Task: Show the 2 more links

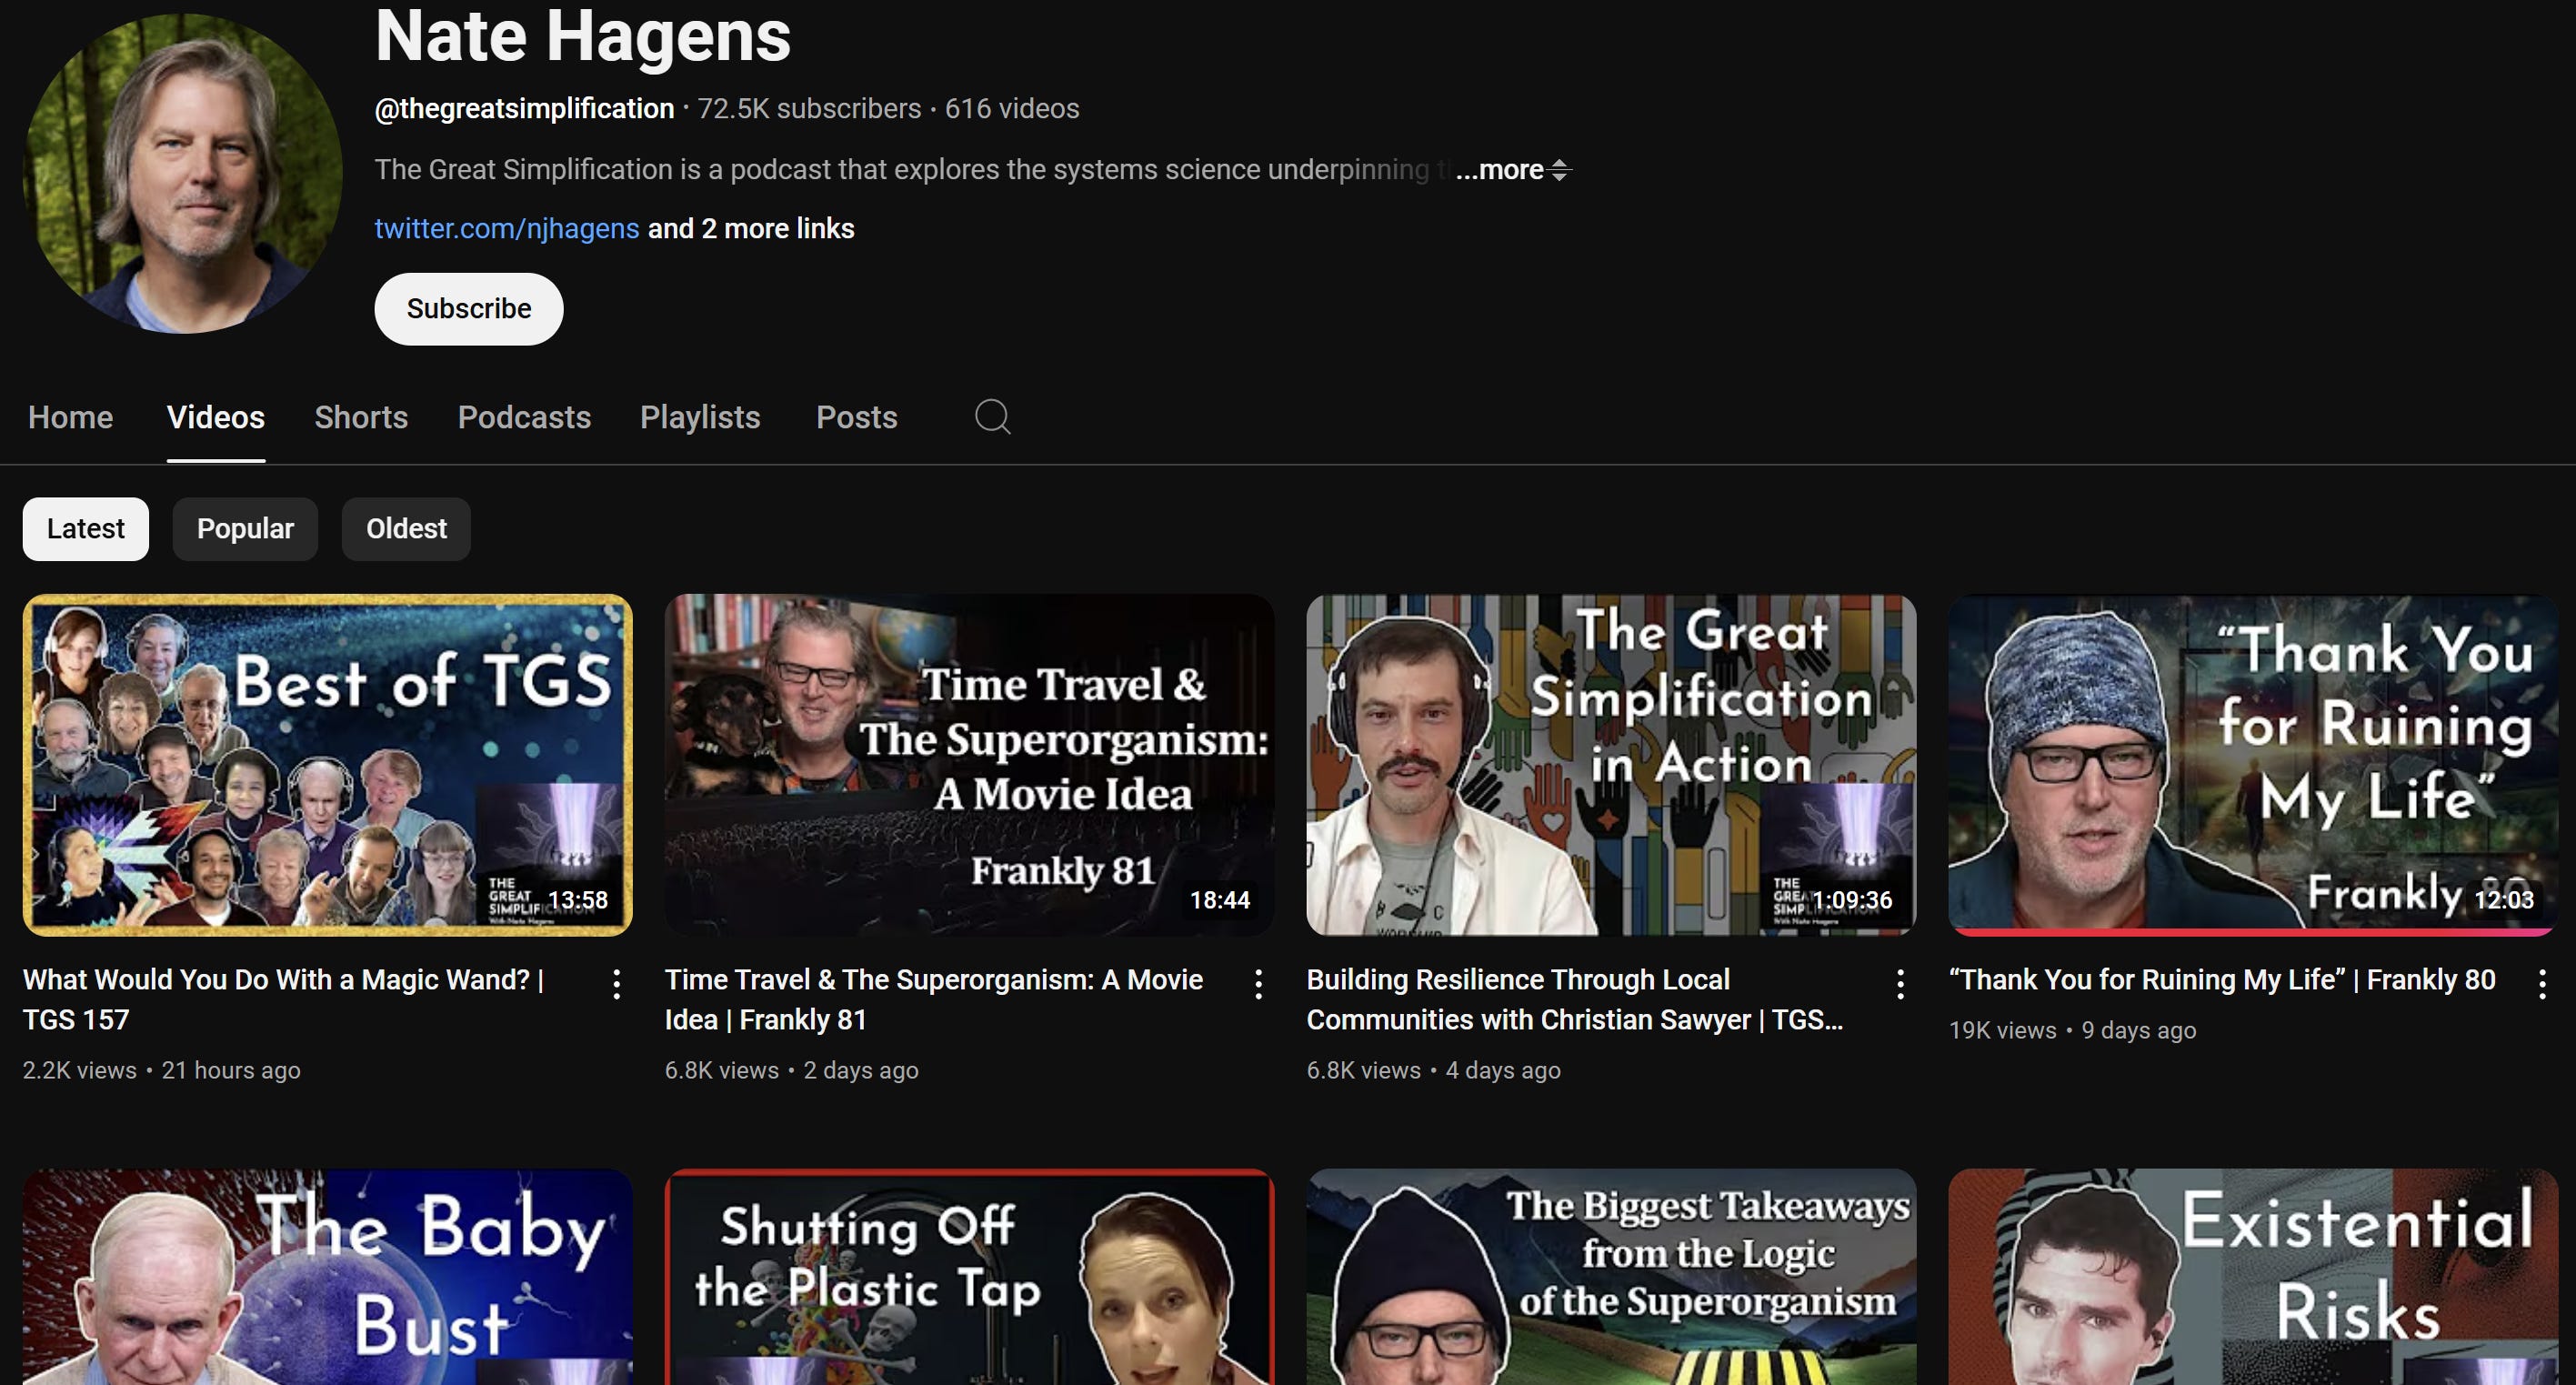Action: (751, 228)
